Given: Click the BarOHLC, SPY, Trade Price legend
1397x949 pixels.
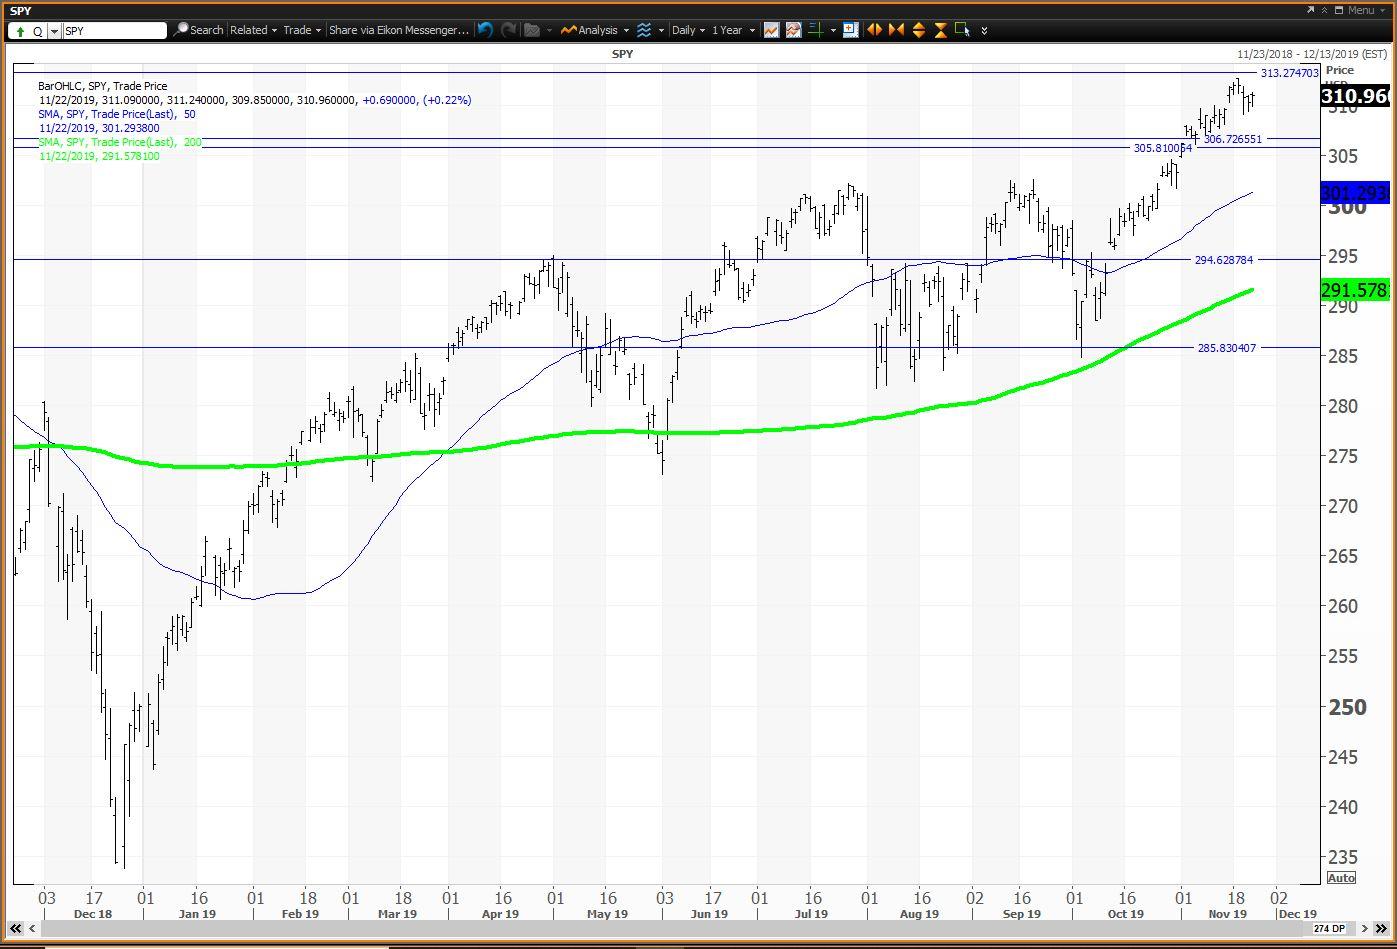Looking at the screenshot, I should (103, 86).
